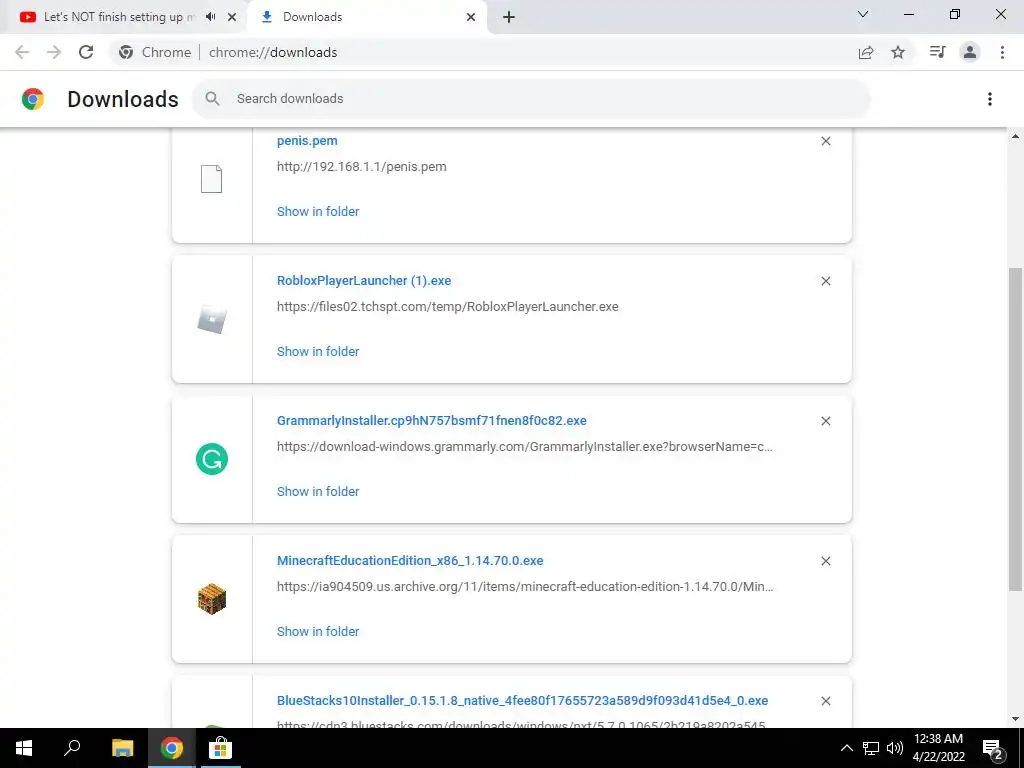The image size is (1024, 768).
Task: Remove penis.pem from the list
Action: (x=825, y=141)
